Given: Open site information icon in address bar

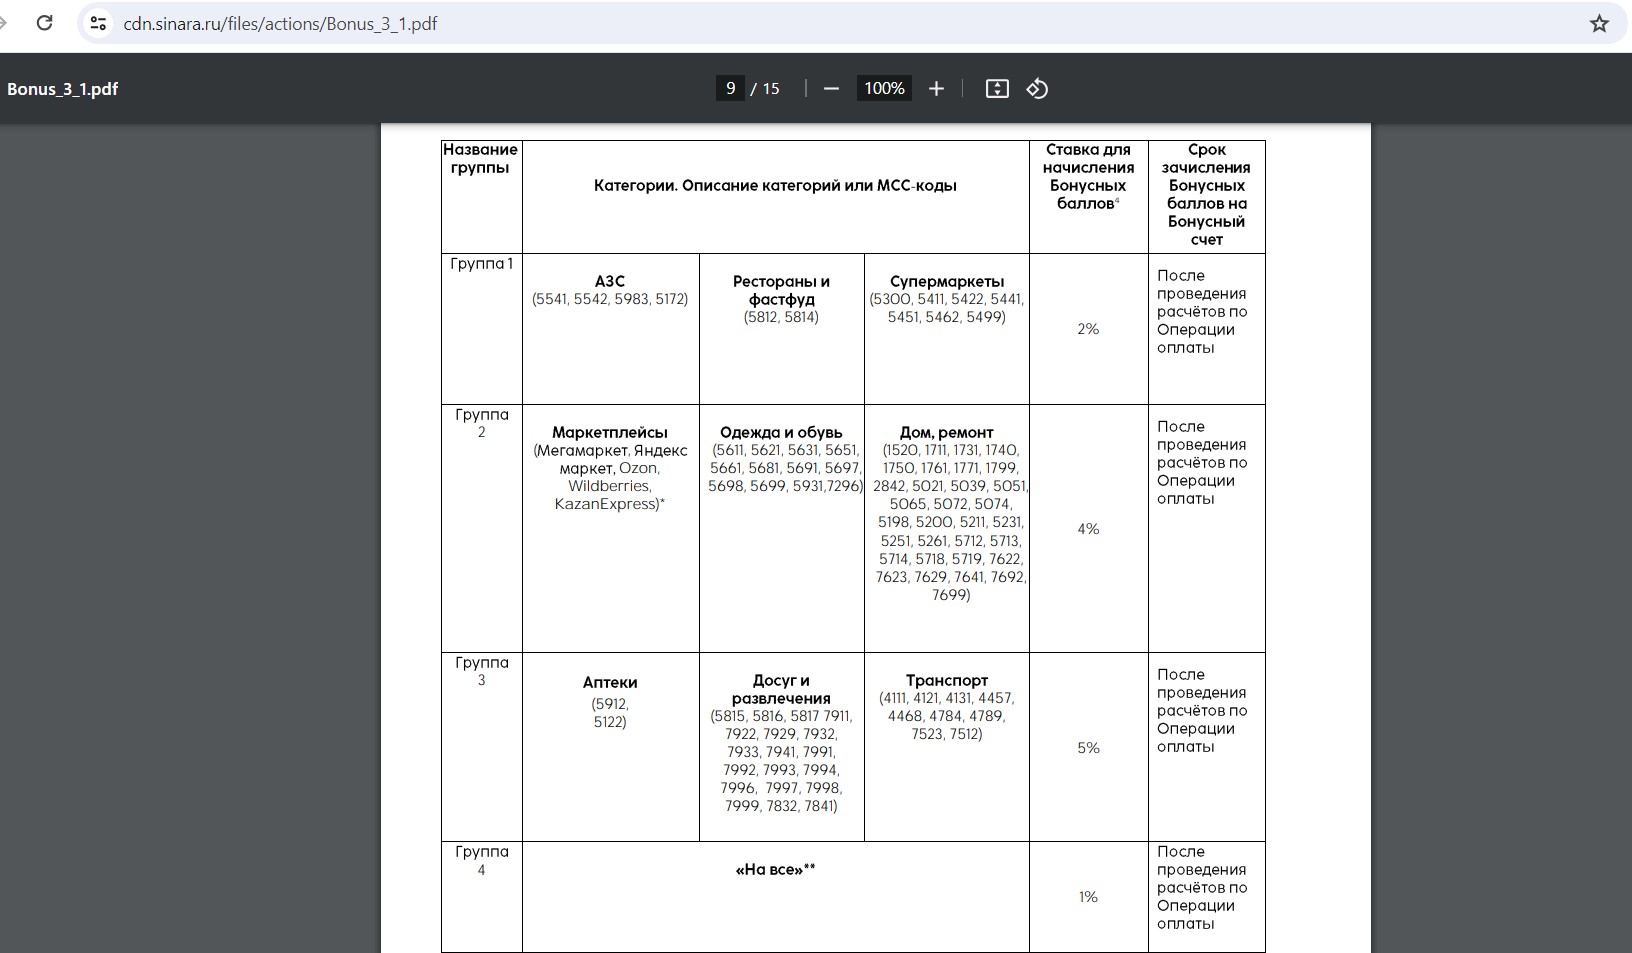Looking at the screenshot, I should [x=98, y=23].
